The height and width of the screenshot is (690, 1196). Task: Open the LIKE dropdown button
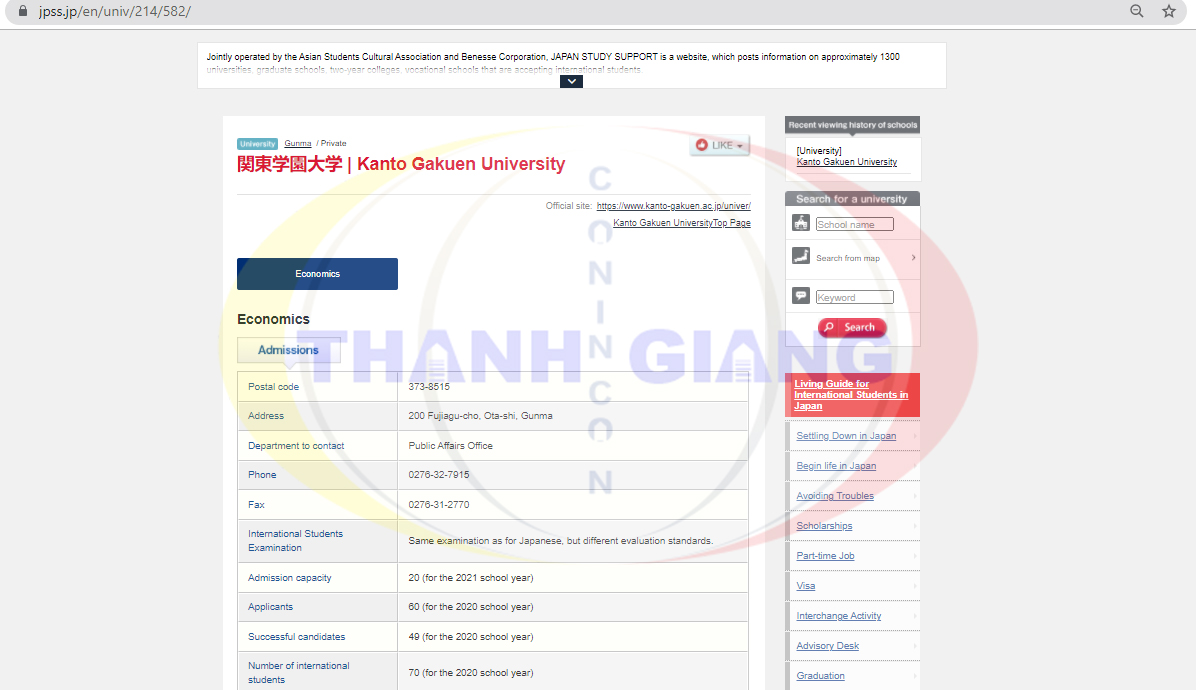[x=719, y=145]
